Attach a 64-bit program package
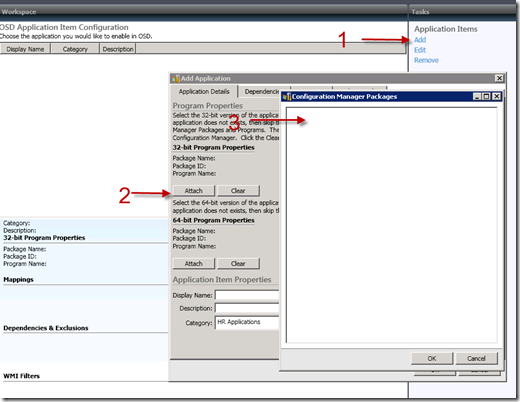This screenshot has height=402, width=520. [194, 263]
